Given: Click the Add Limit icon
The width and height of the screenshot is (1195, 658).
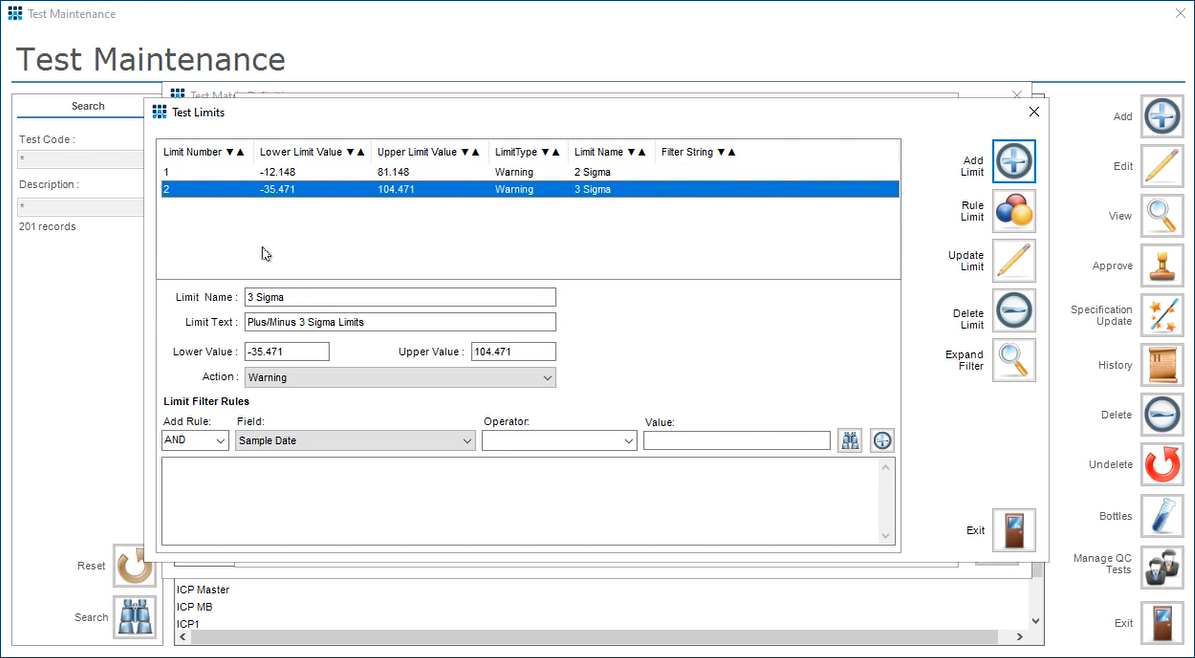Looking at the screenshot, I should [1013, 161].
